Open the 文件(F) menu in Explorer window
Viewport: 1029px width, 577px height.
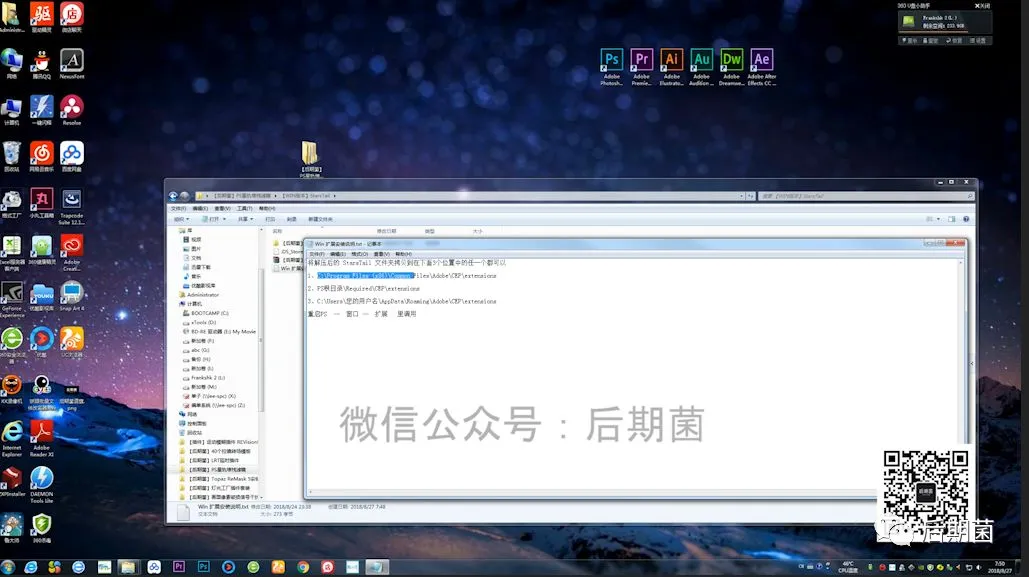coord(178,209)
